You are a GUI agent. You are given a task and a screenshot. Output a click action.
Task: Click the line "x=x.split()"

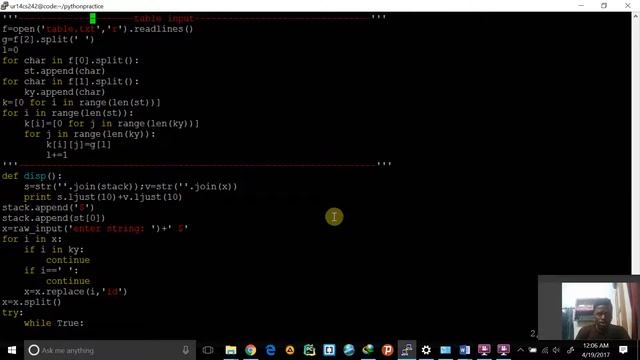click(x=31, y=302)
